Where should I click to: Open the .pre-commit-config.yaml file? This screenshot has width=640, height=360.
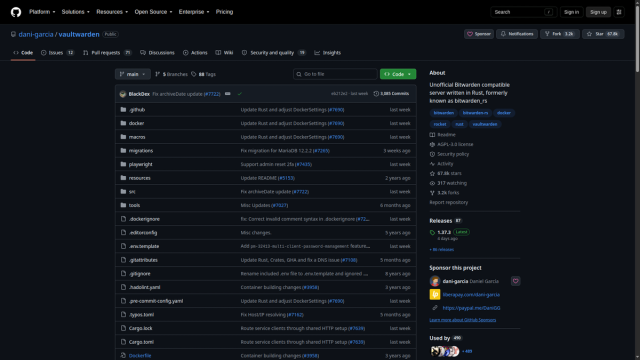(156, 301)
